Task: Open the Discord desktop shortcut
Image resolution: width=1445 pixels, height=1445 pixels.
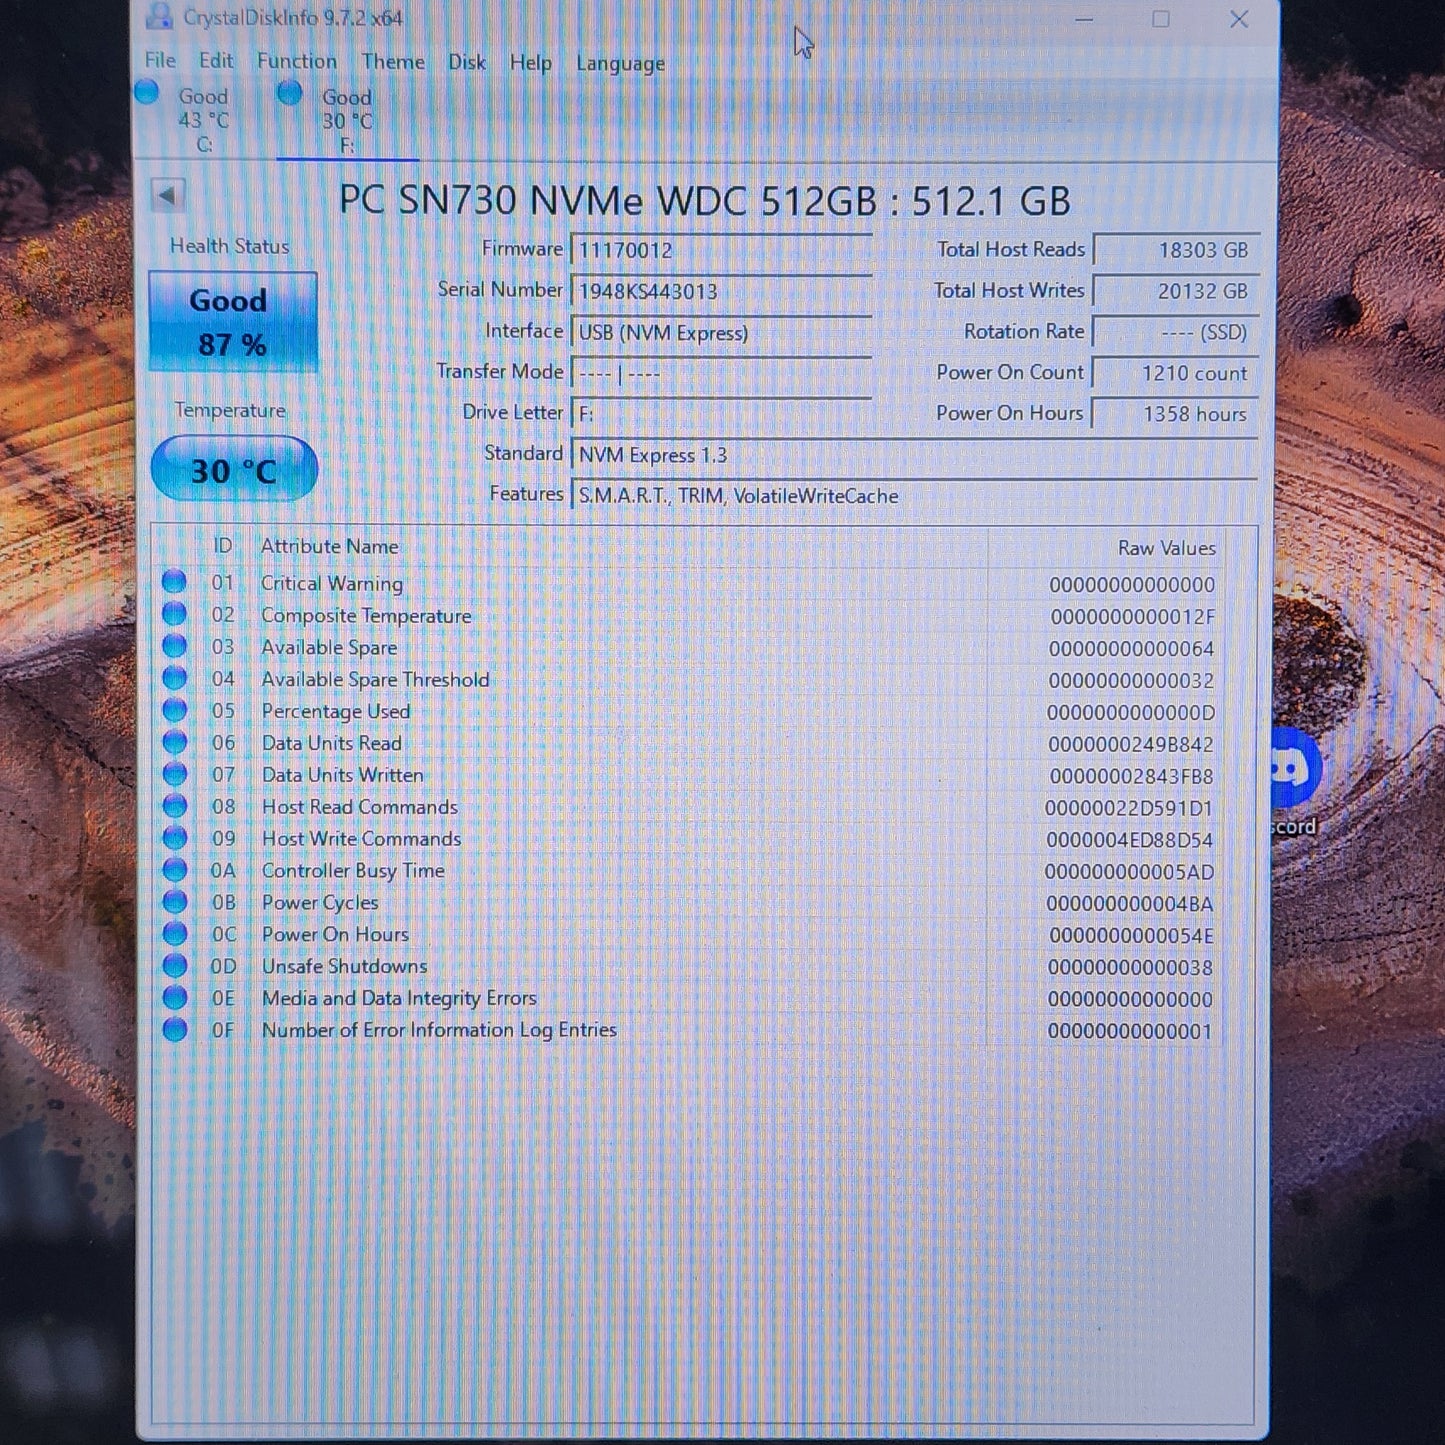Action: (1295, 783)
